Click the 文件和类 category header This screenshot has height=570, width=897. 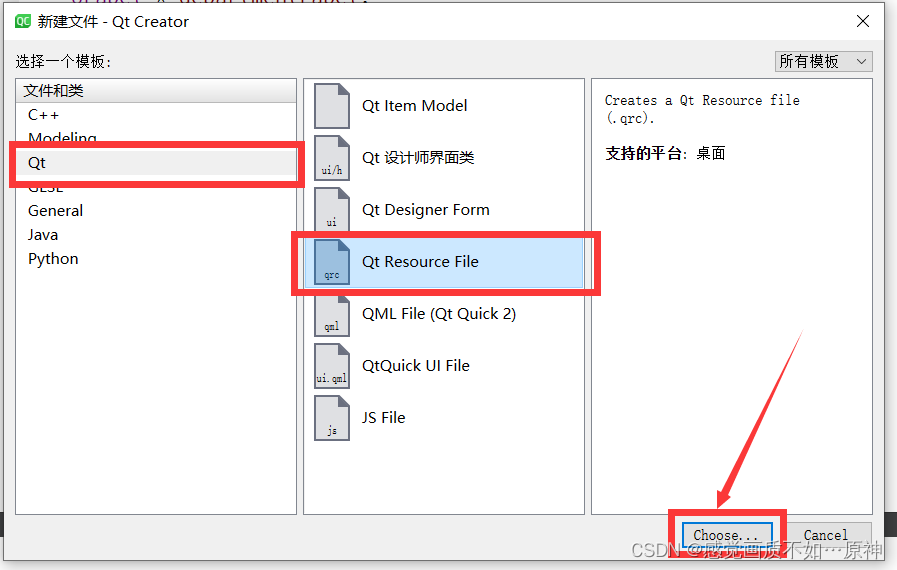click(x=156, y=90)
